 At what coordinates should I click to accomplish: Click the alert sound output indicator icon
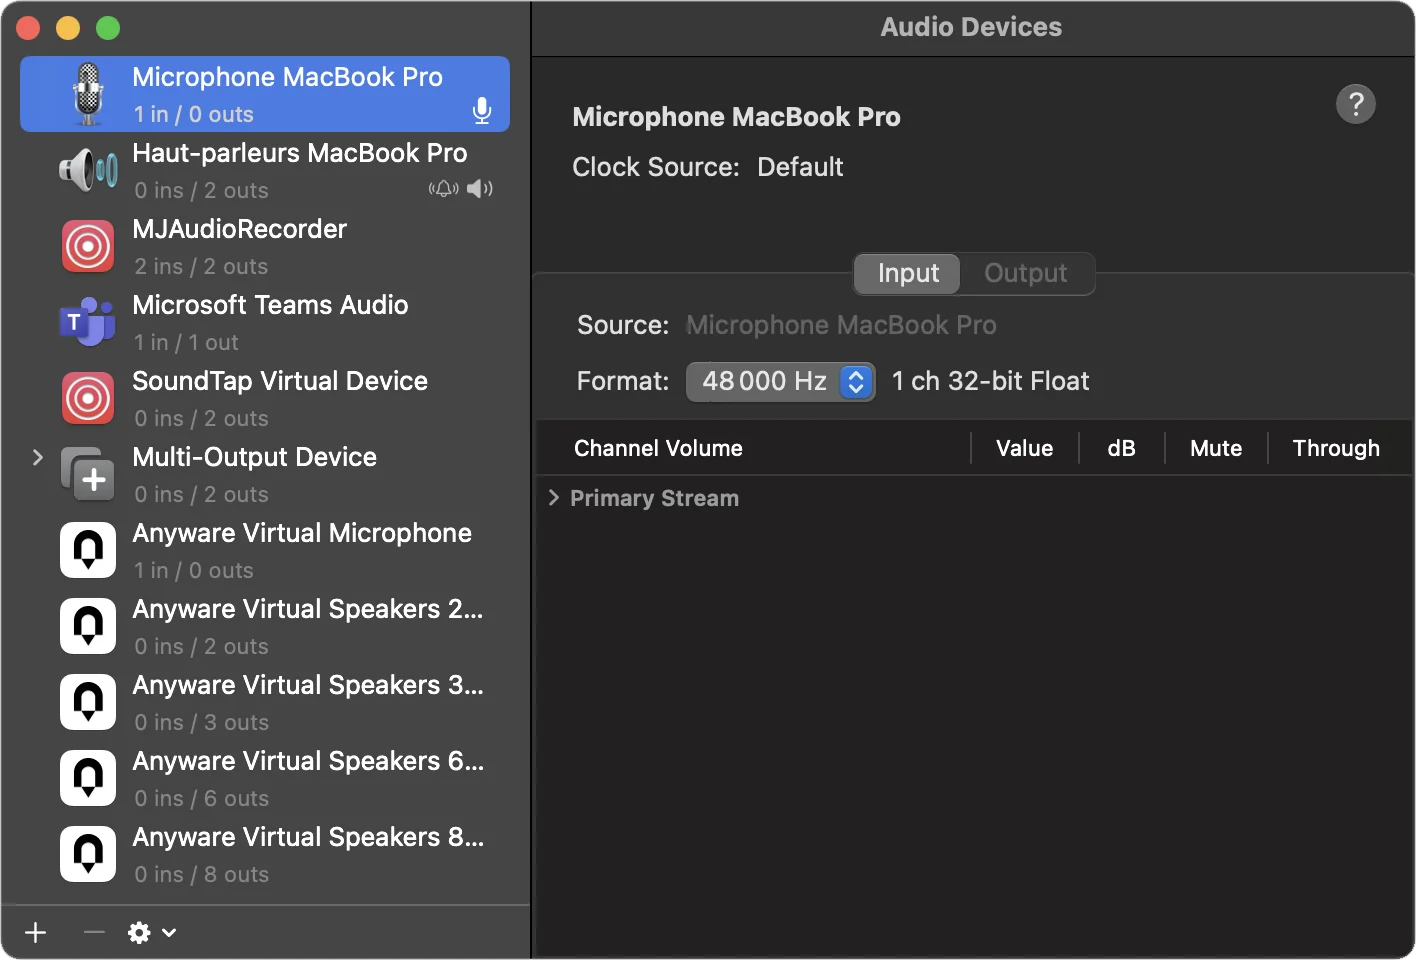443,189
